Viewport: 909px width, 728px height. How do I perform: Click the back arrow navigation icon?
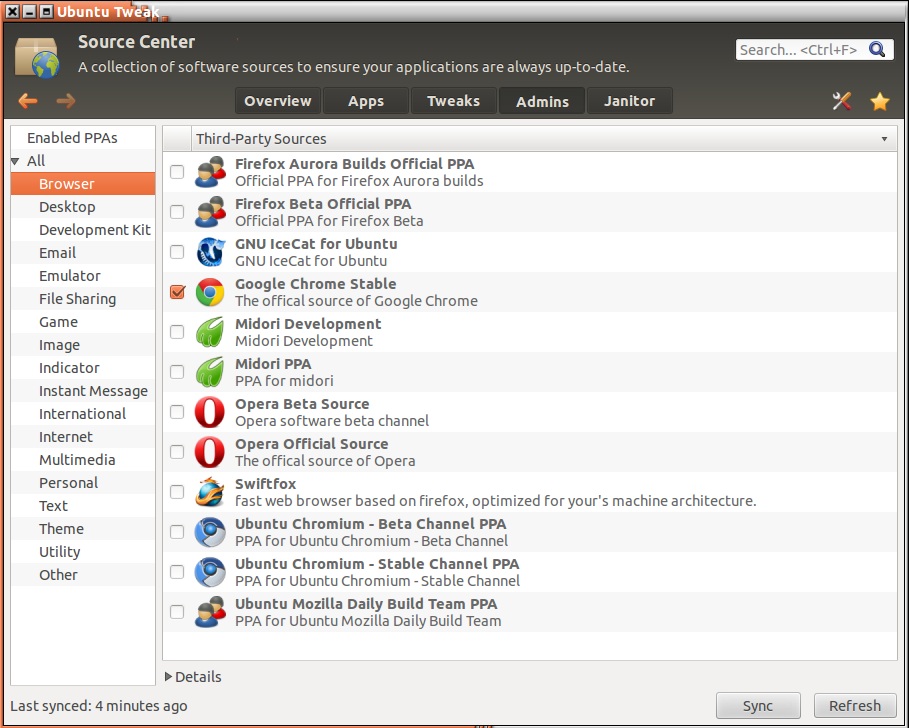click(28, 101)
